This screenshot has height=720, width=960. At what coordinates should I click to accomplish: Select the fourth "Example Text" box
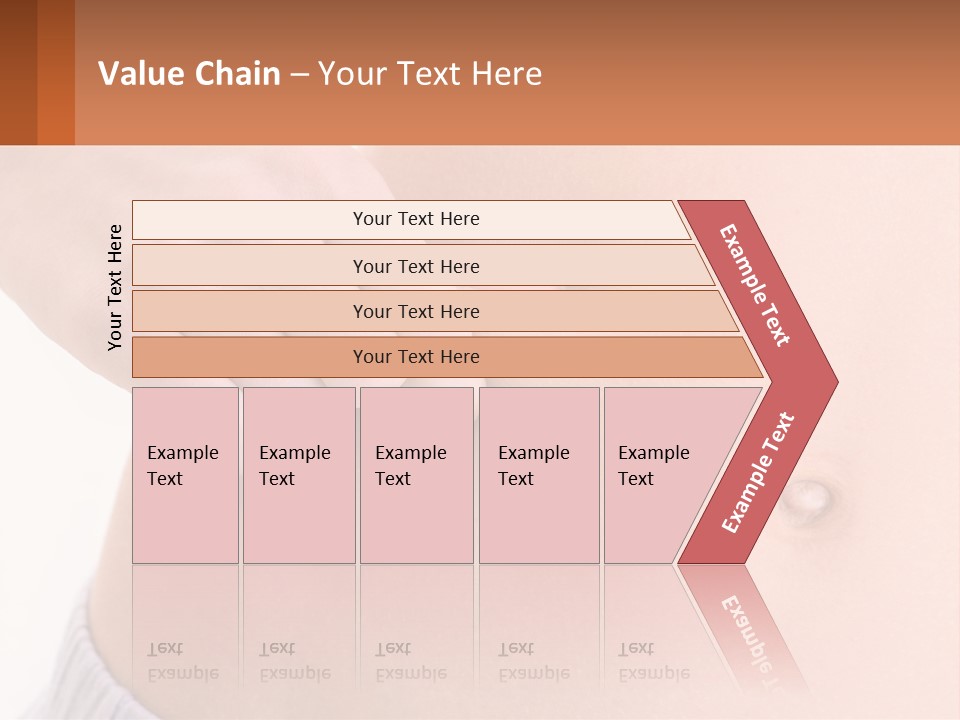pos(538,475)
